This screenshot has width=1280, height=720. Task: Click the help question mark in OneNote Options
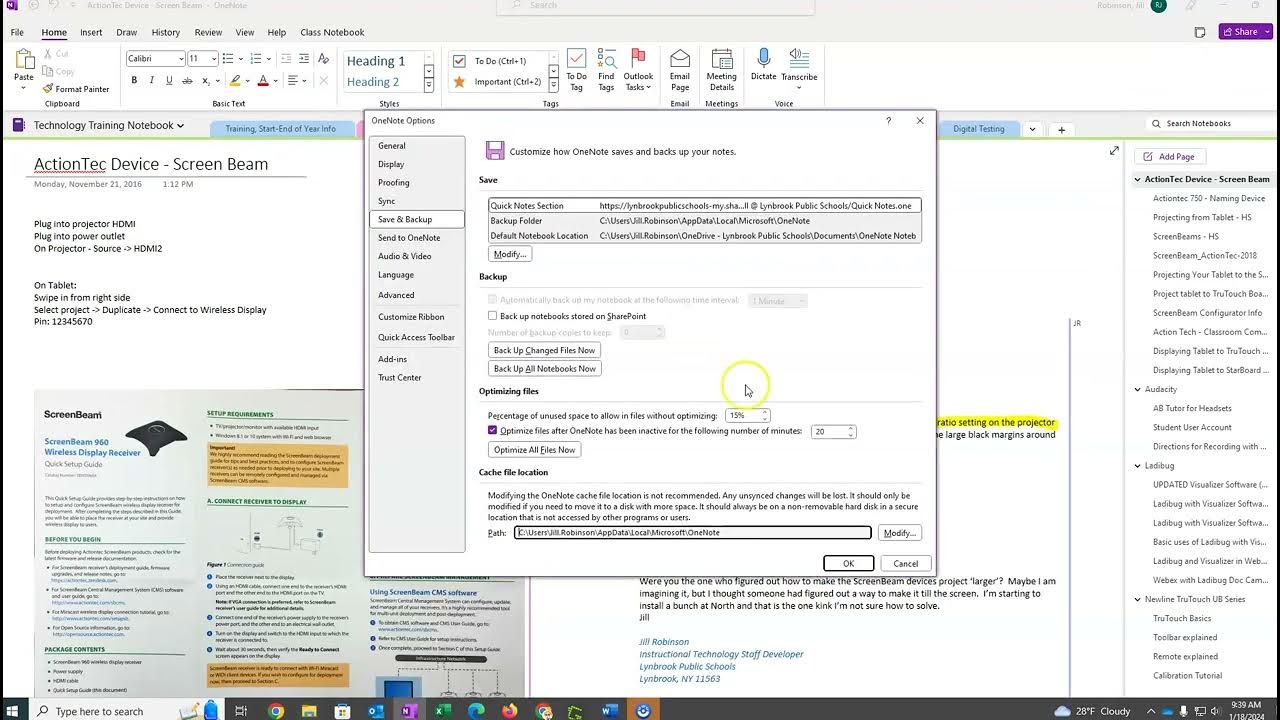coord(888,121)
